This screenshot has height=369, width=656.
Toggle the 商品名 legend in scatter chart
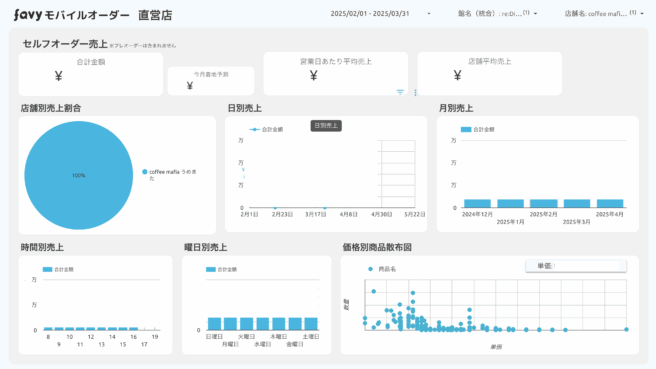tap(382, 269)
